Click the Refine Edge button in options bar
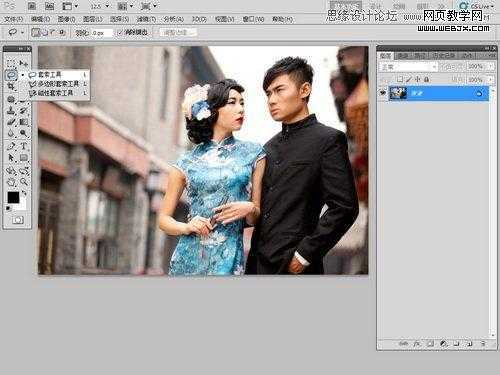This screenshot has height=375, width=500. 178,32
